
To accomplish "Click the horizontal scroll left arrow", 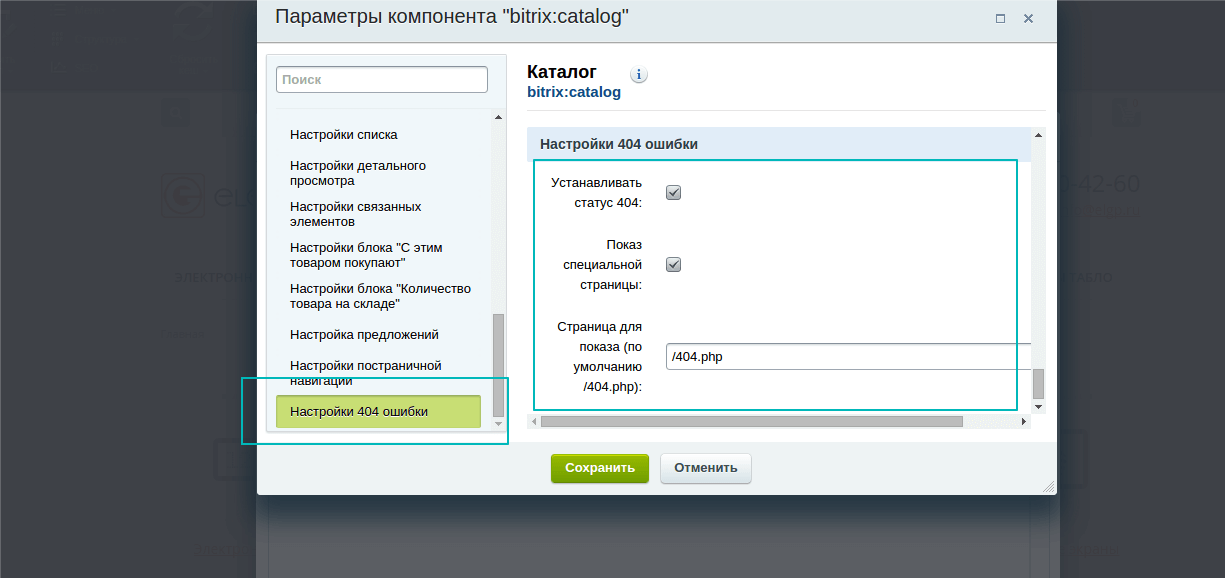I will 533,422.
